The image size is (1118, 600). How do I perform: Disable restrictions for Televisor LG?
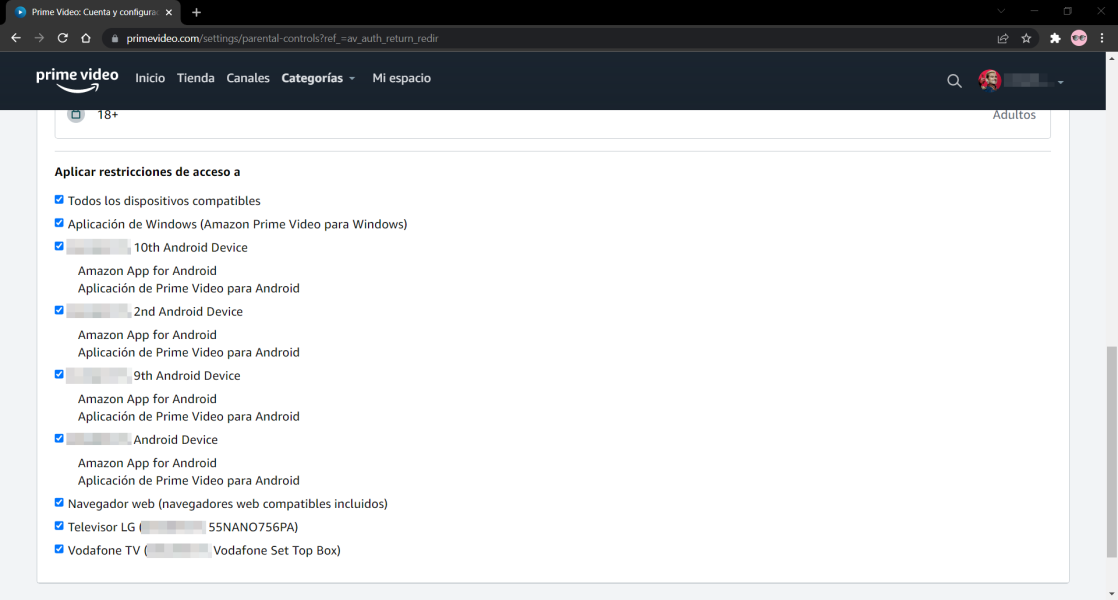pyautogui.click(x=59, y=526)
